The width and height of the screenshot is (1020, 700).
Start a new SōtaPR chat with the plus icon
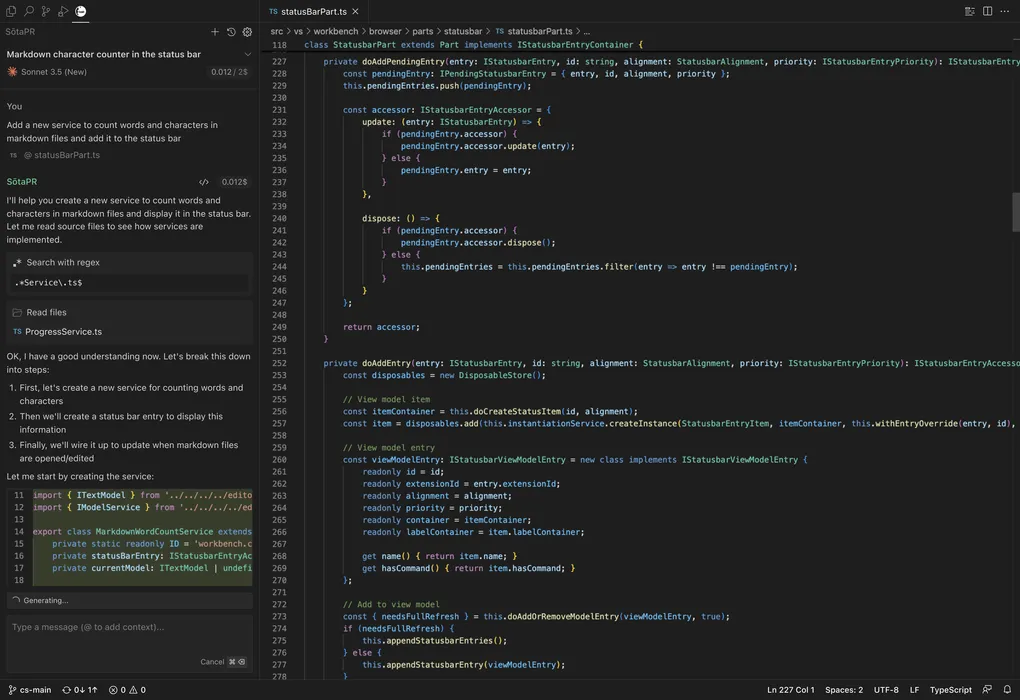pyautogui.click(x=213, y=31)
